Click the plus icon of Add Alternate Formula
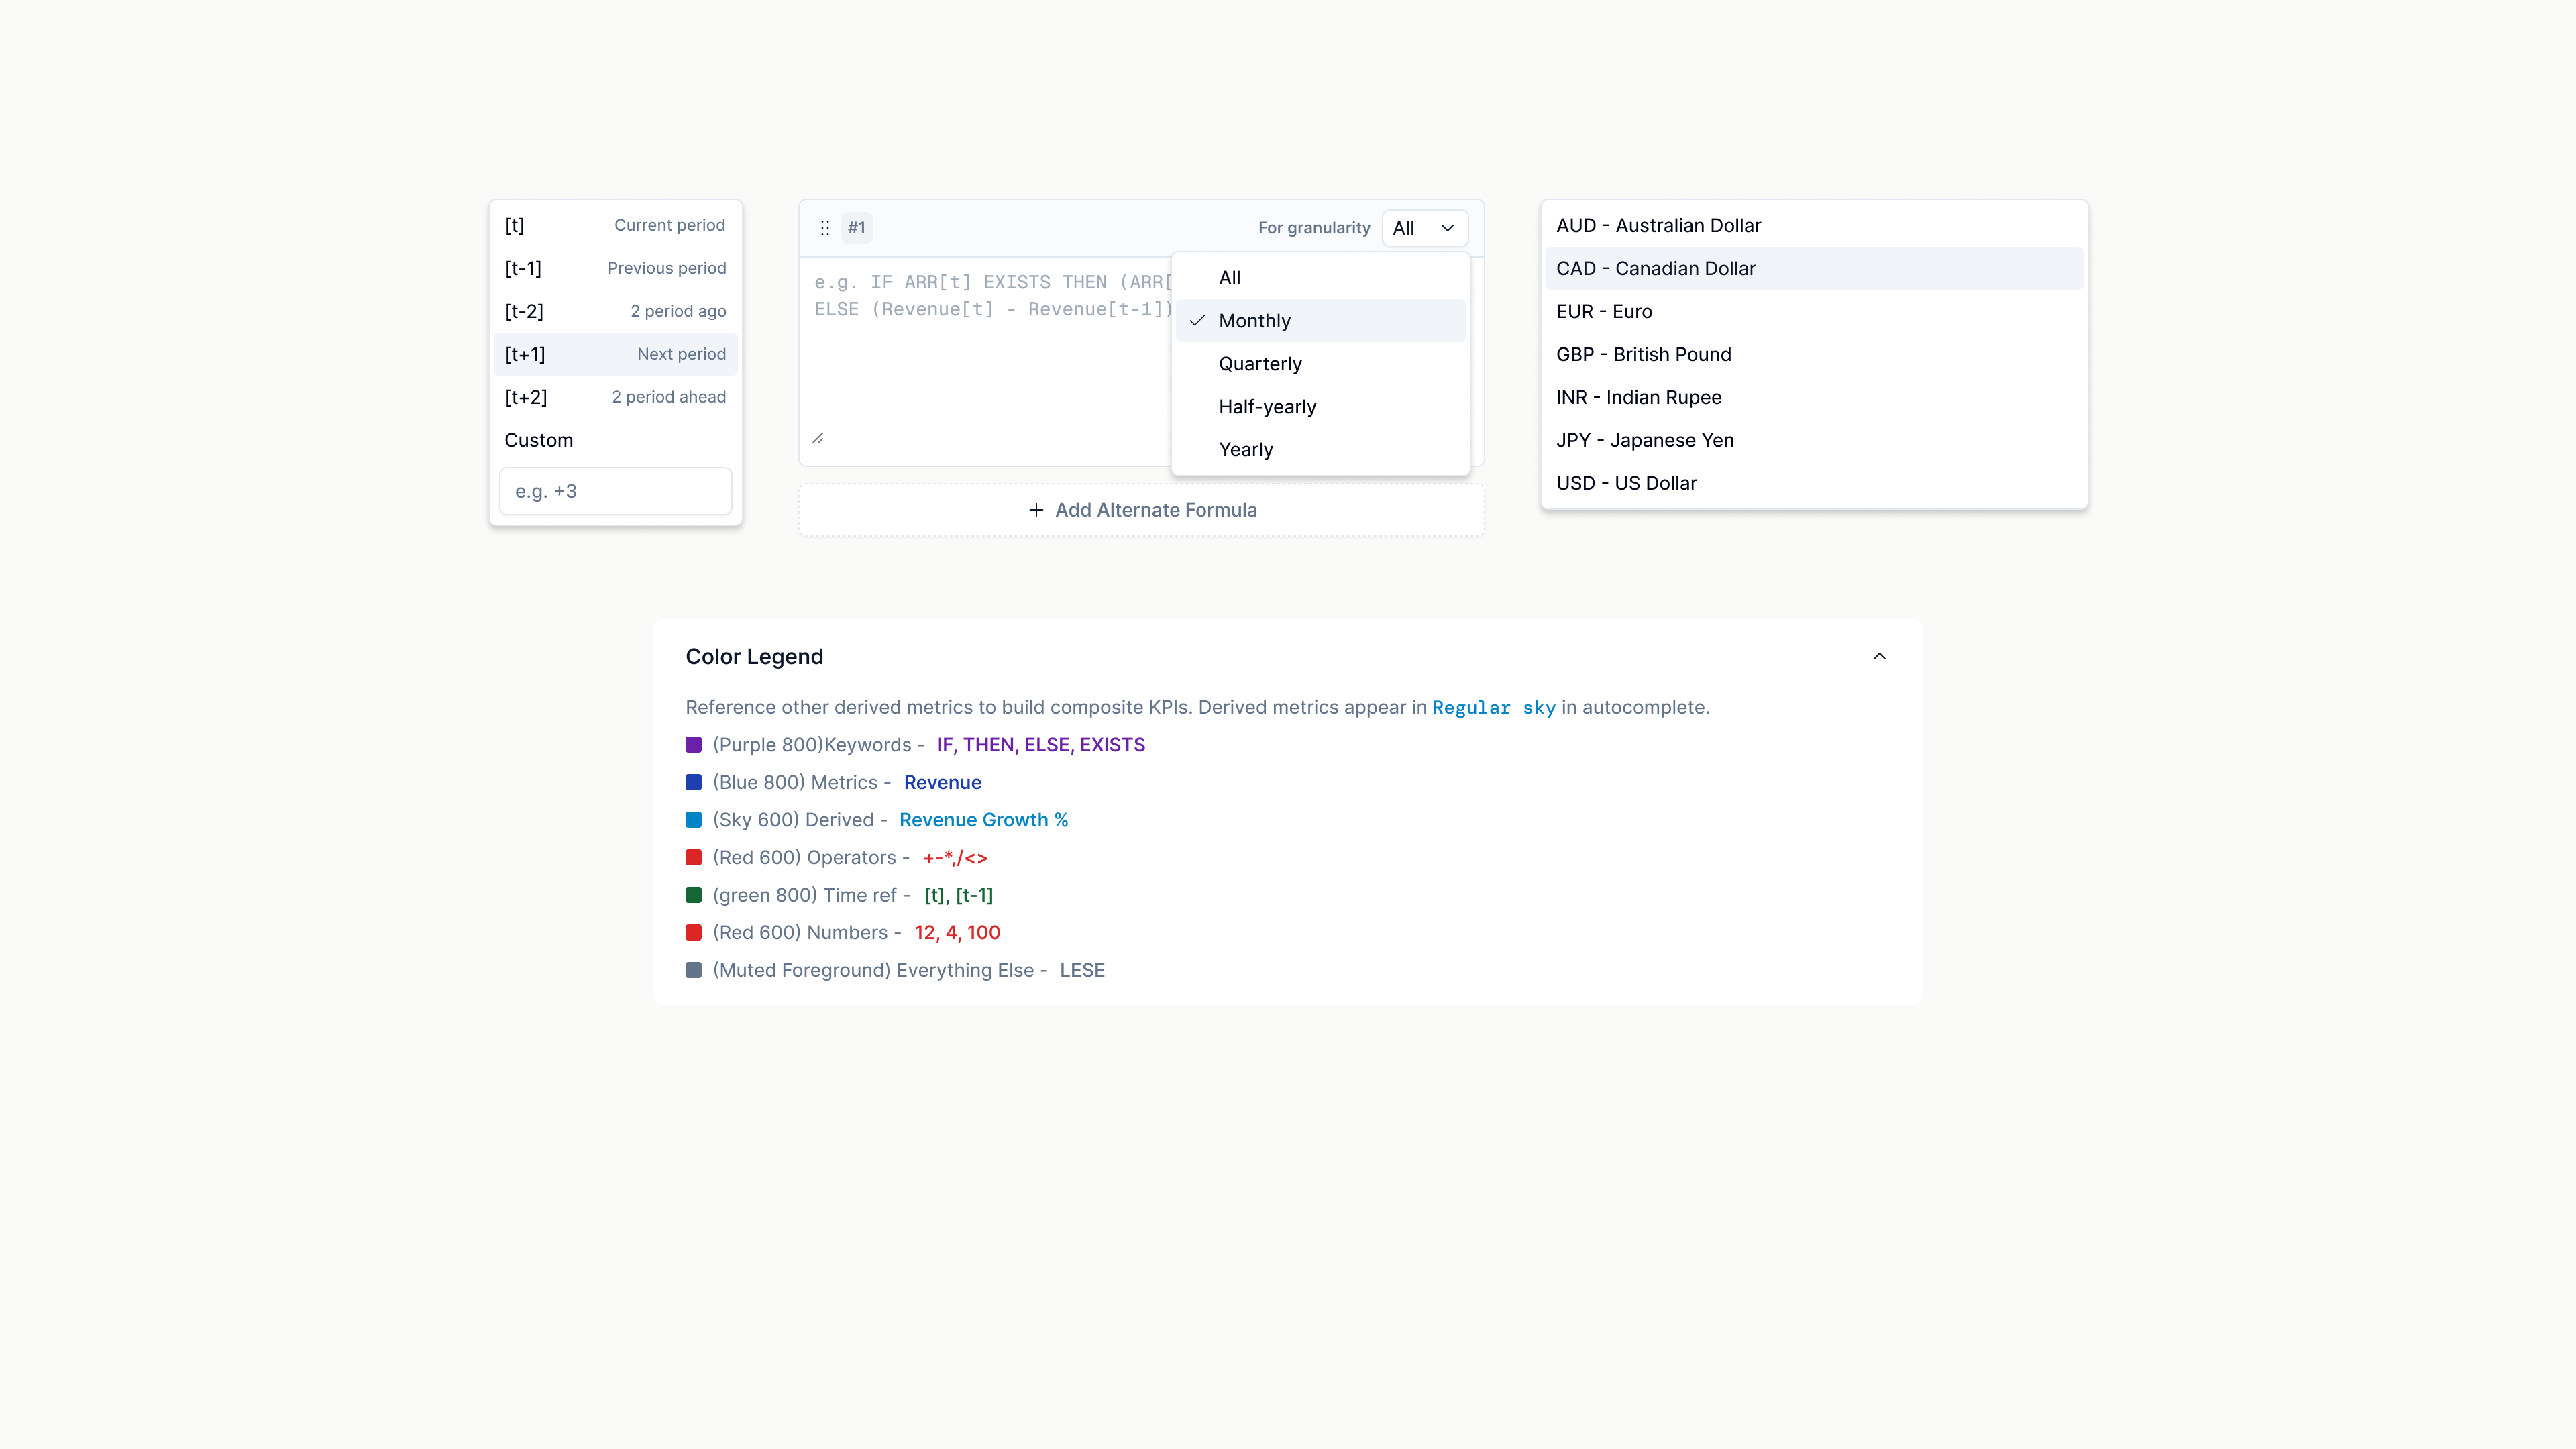This screenshot has height=1449, width=2576. [1036, 510]
